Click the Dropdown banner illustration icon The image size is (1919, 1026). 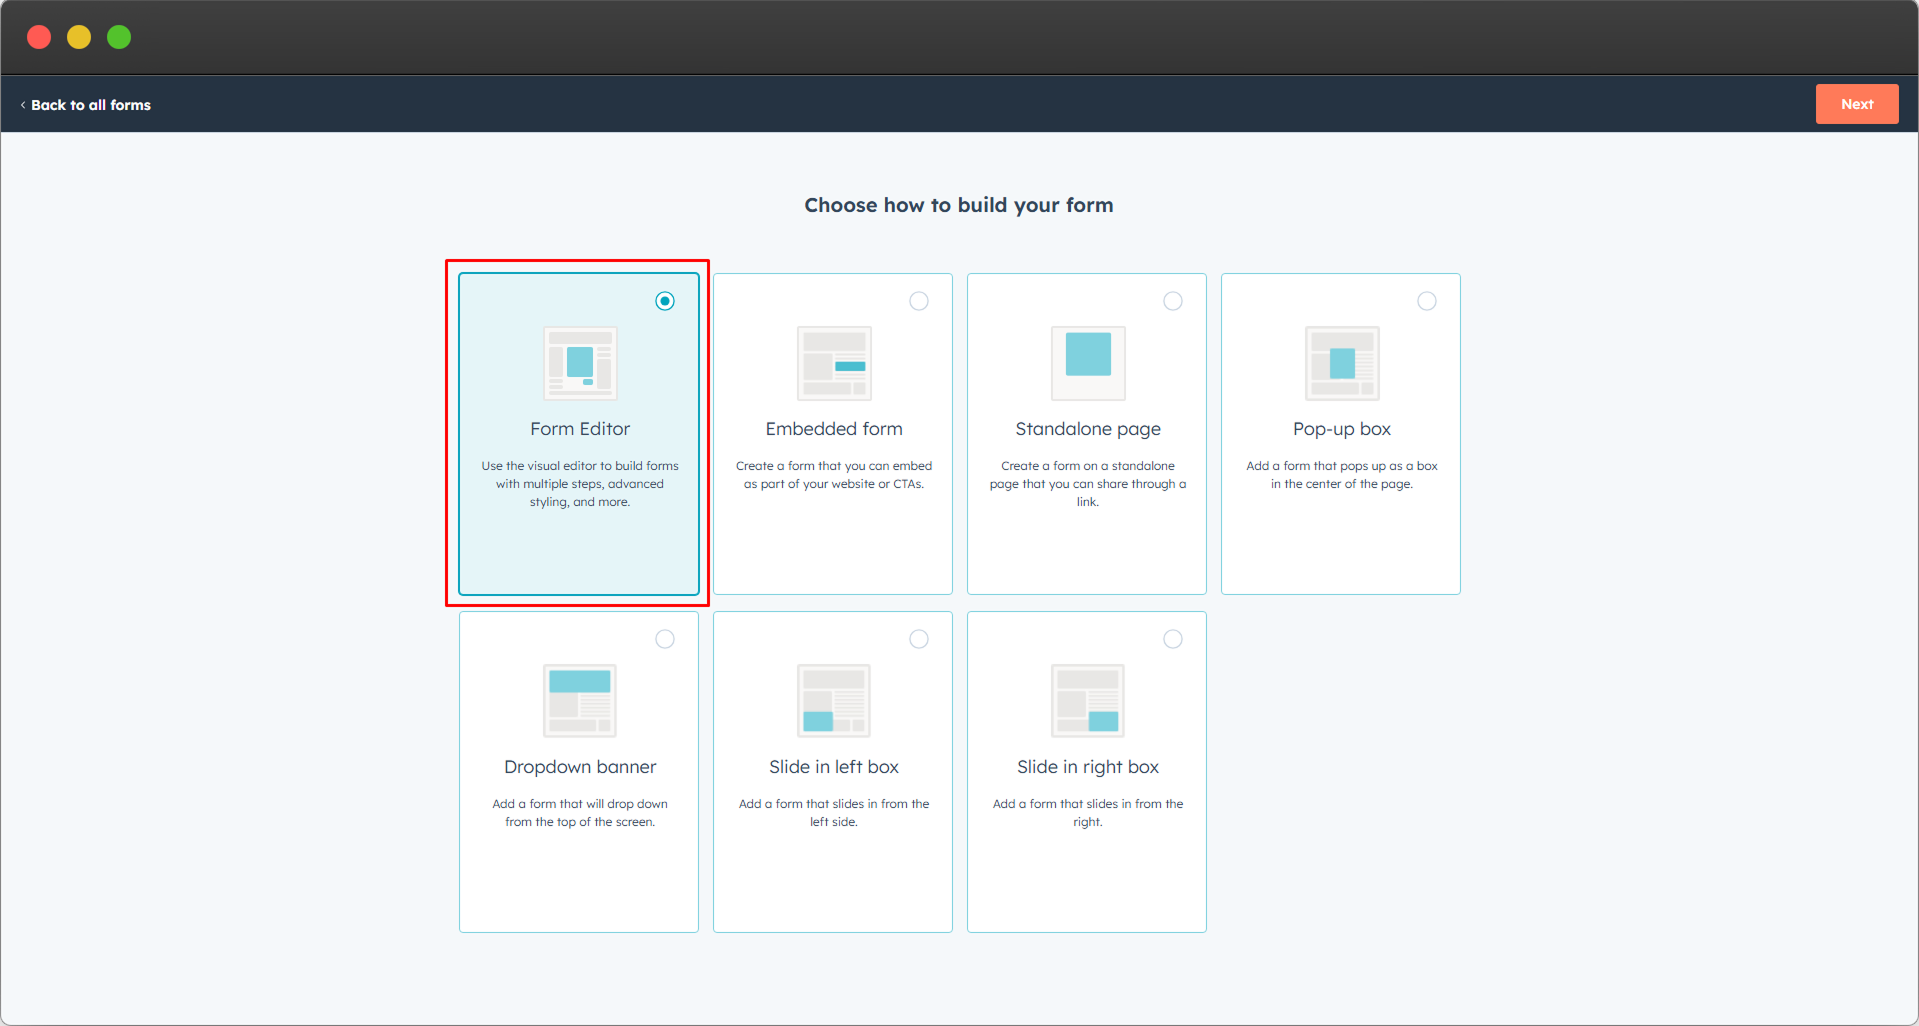580,701
